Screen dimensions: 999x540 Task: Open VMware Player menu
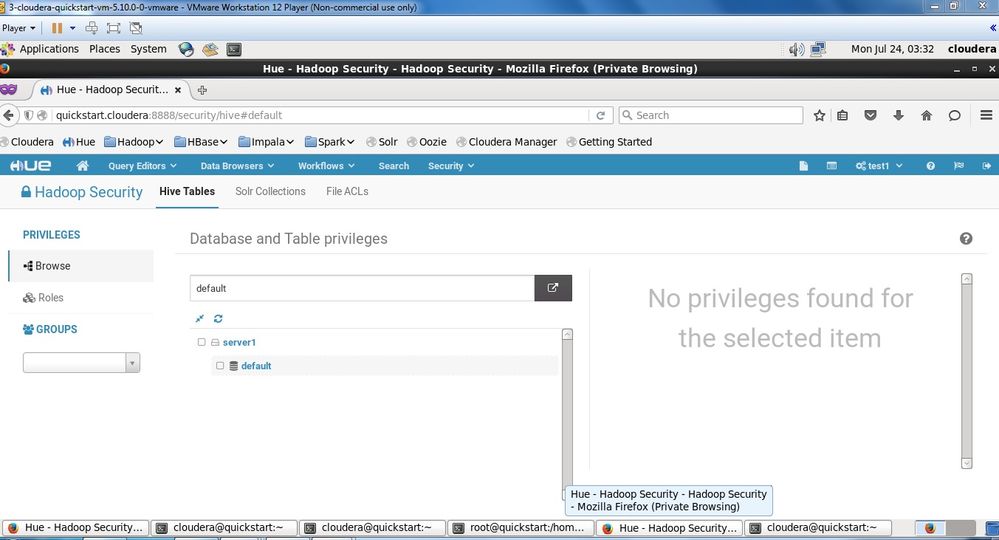pos(18,28)
